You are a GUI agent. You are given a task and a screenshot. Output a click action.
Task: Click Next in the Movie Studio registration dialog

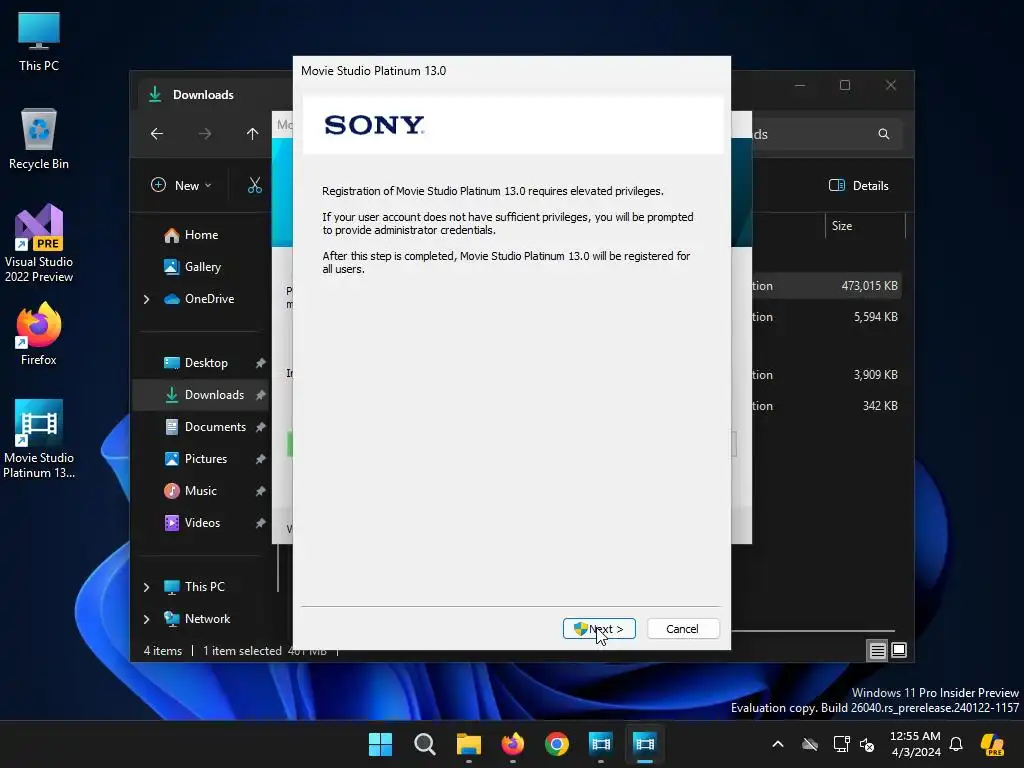point(599,629)
